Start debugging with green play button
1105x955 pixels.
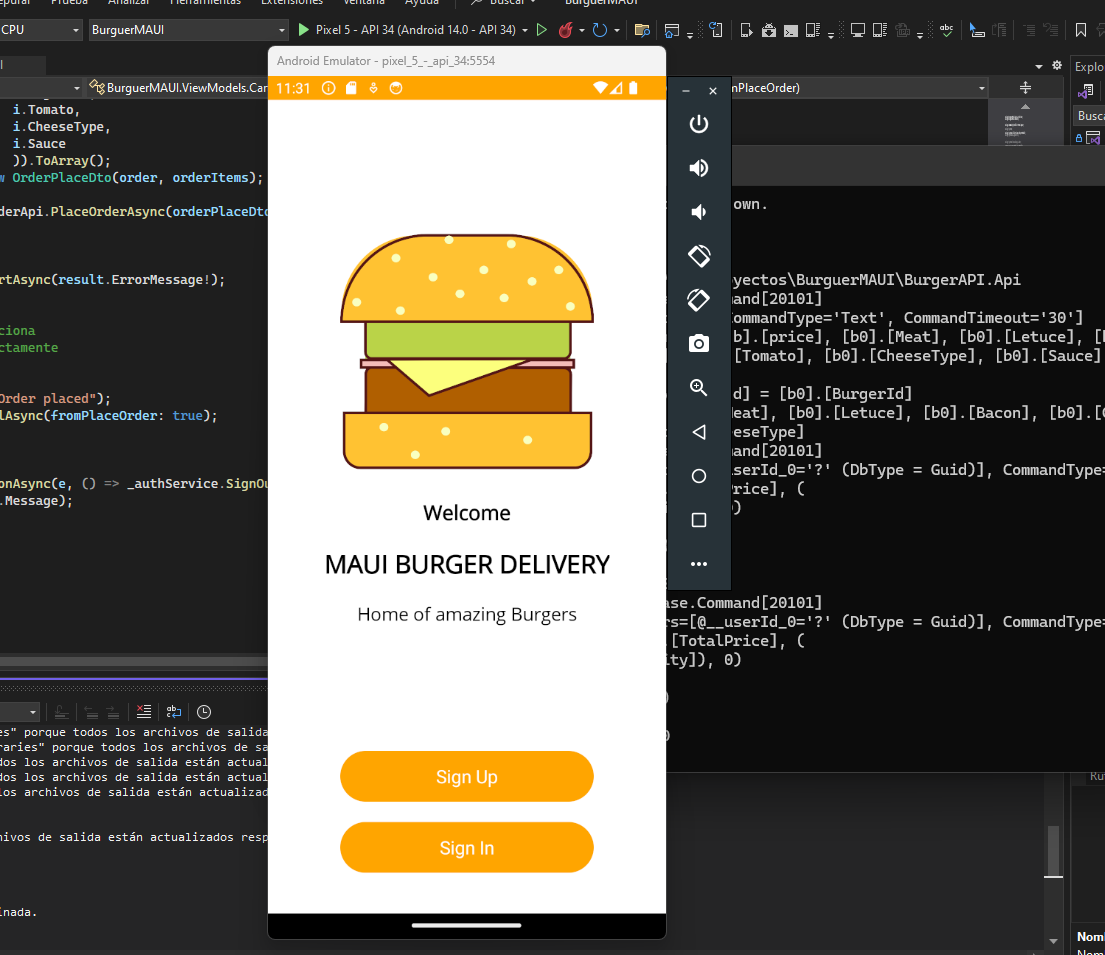pos(304,30)
